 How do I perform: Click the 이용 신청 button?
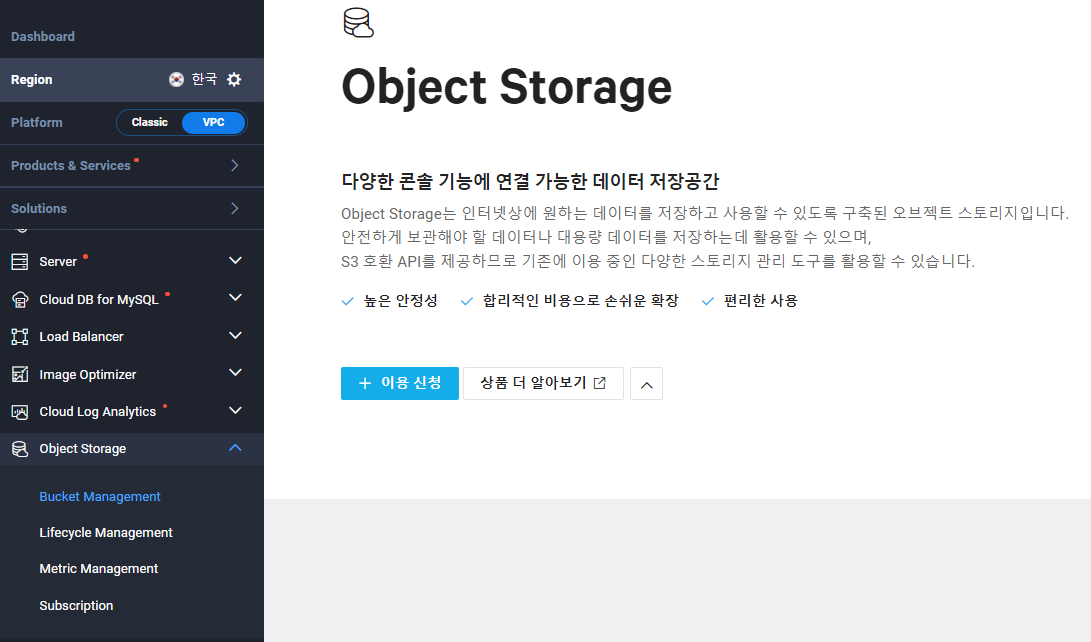pos(399,383)
